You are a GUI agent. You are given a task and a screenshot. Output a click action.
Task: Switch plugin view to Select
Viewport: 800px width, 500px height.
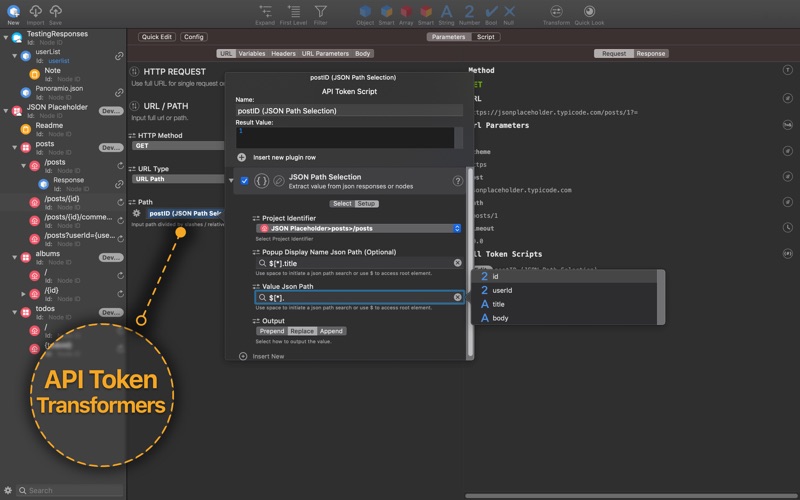pyautogui.click(x=342, y=204)
